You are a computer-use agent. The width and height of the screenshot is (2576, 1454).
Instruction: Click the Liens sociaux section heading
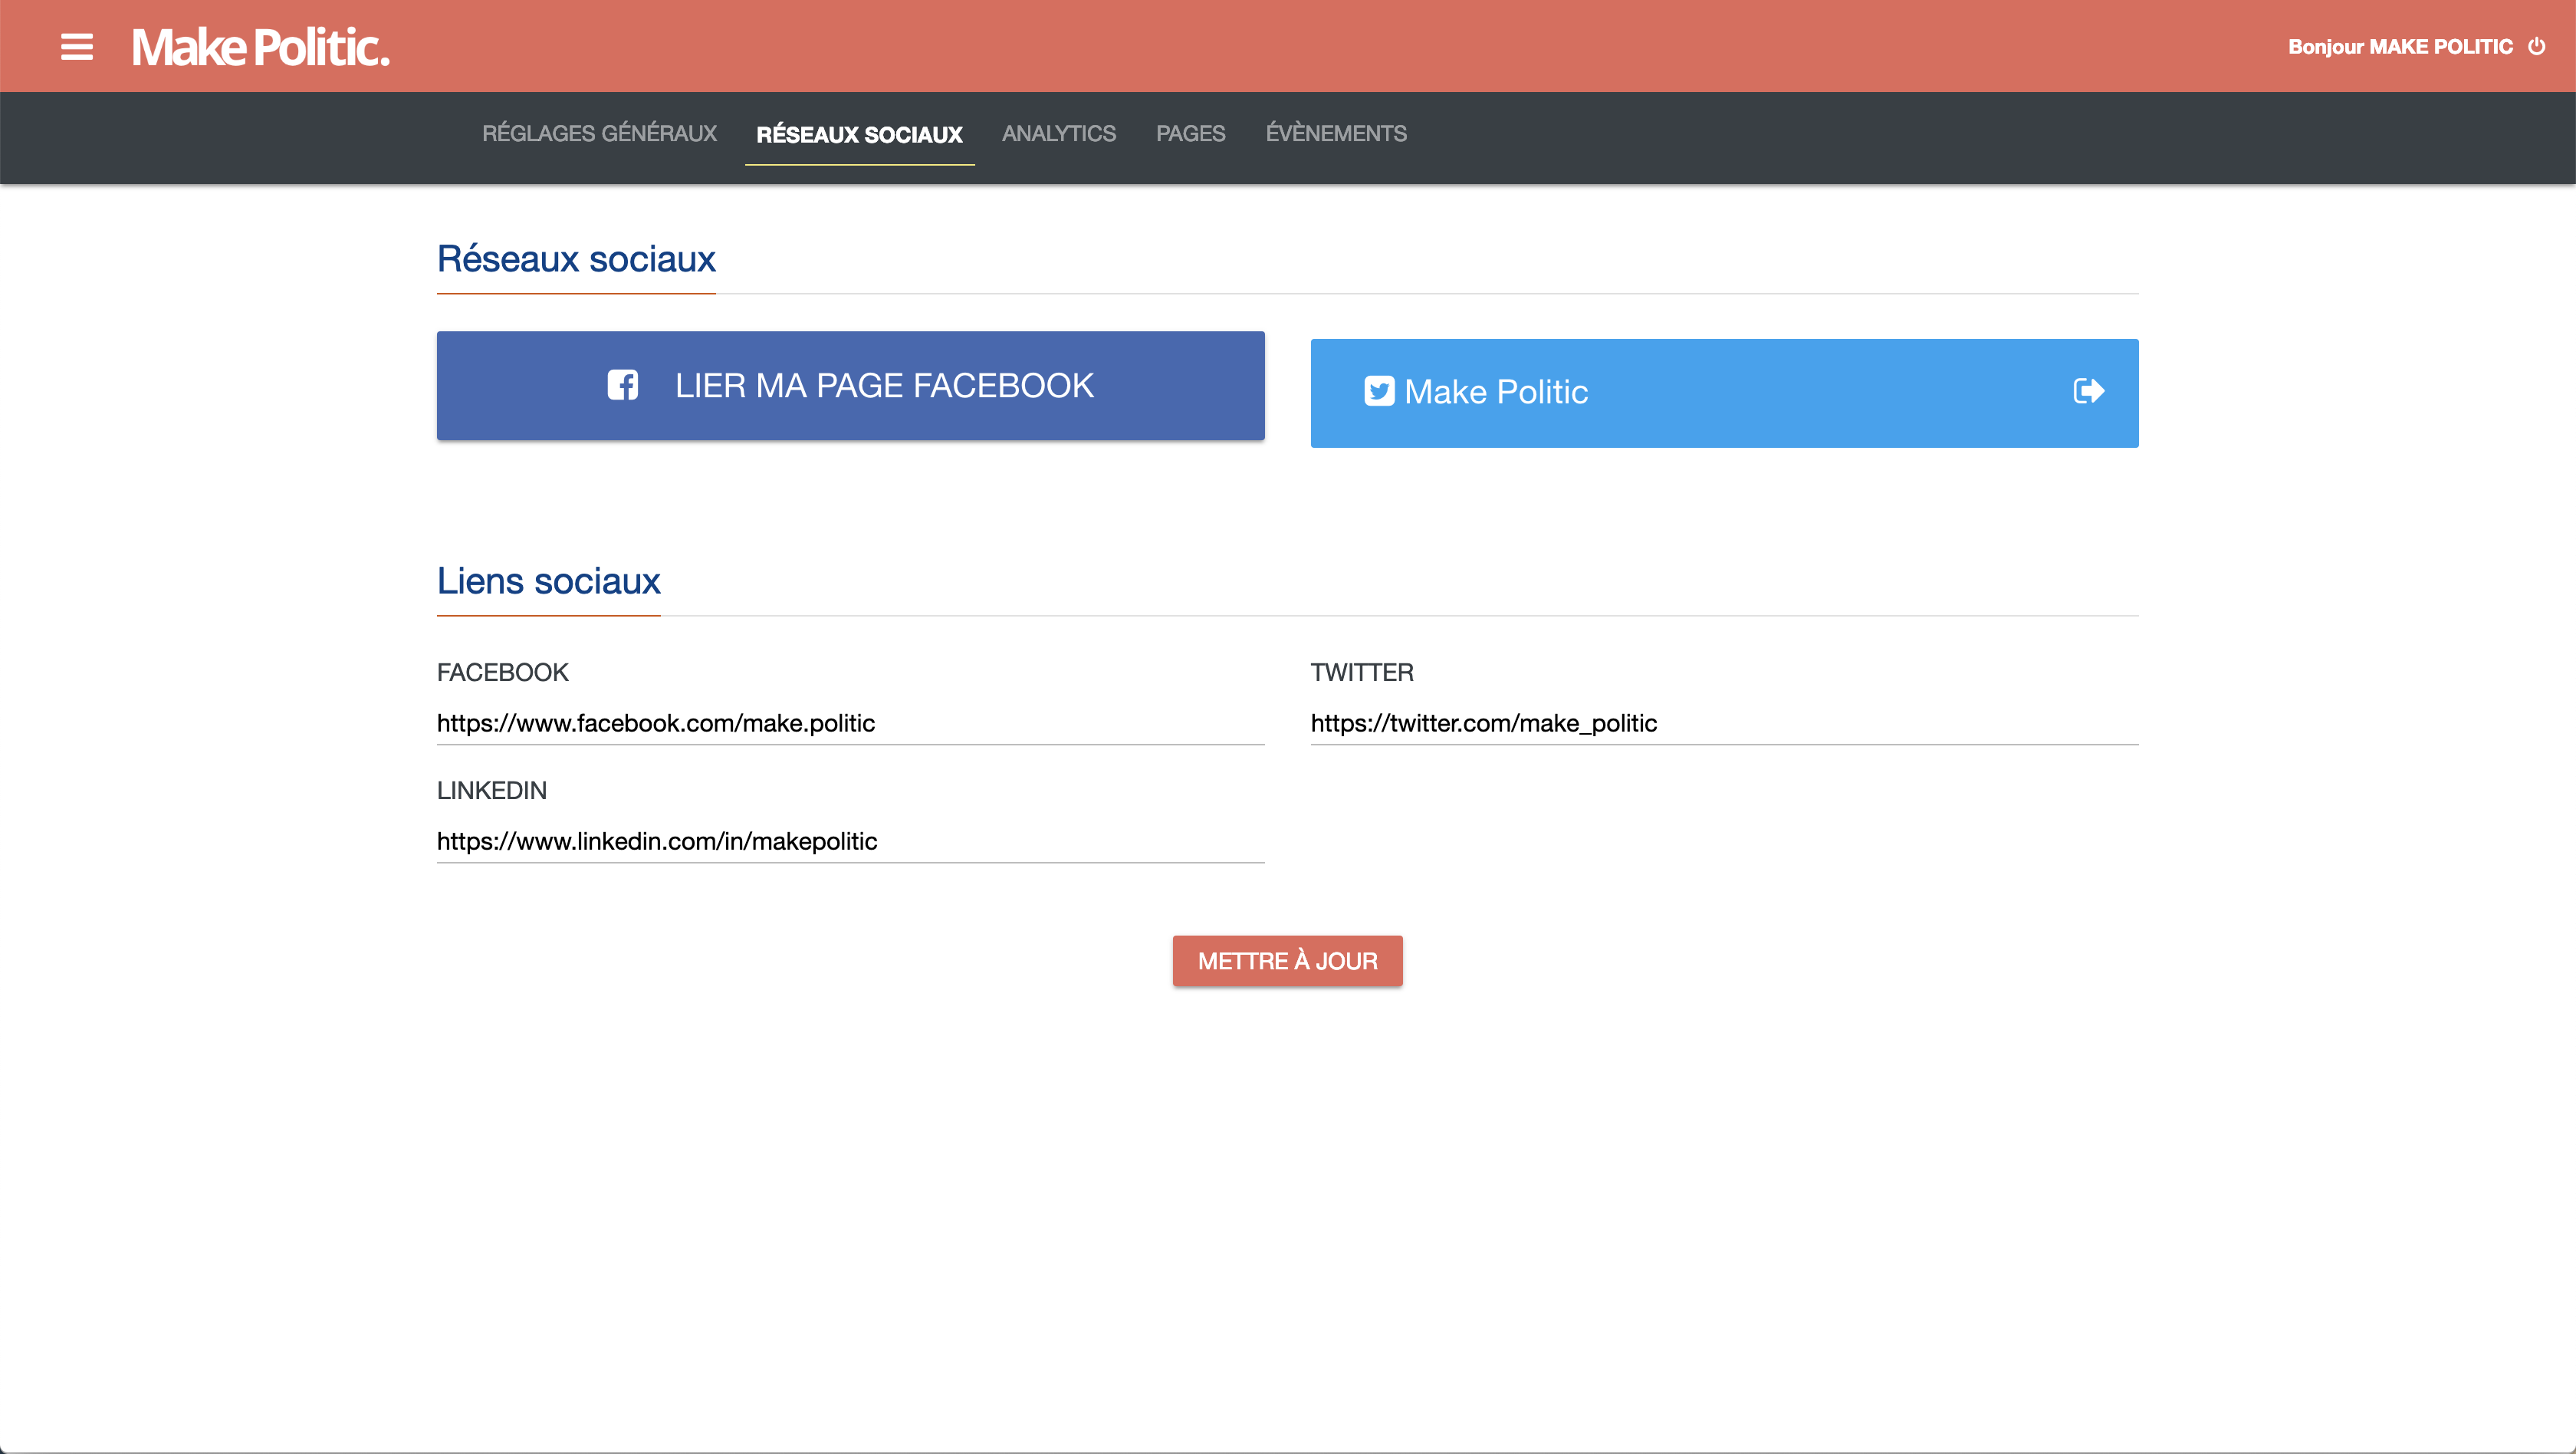[x=548, y=581]
